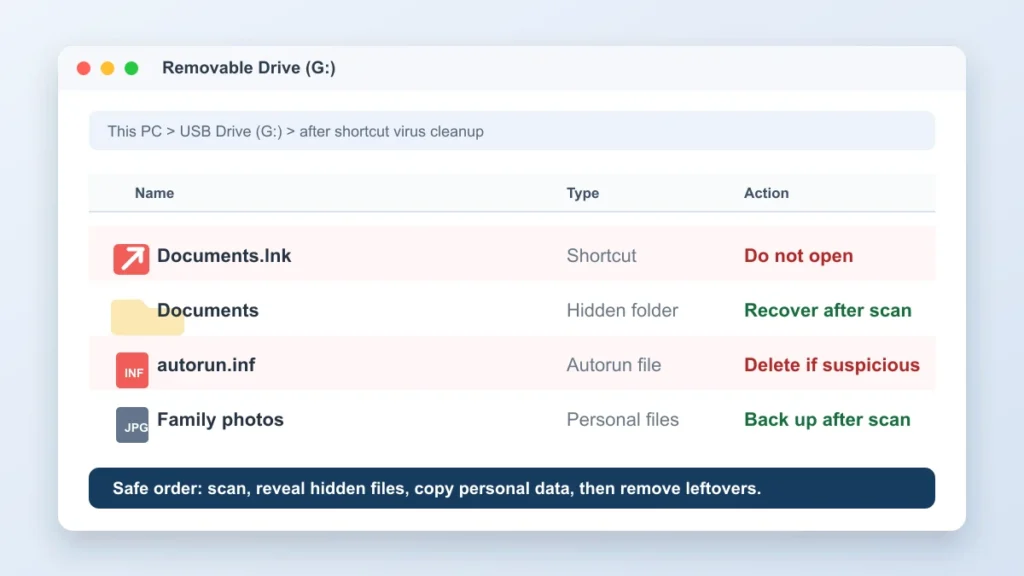Click the red shortcut arrow icon for Documents.lnk

tap(131, 259)
